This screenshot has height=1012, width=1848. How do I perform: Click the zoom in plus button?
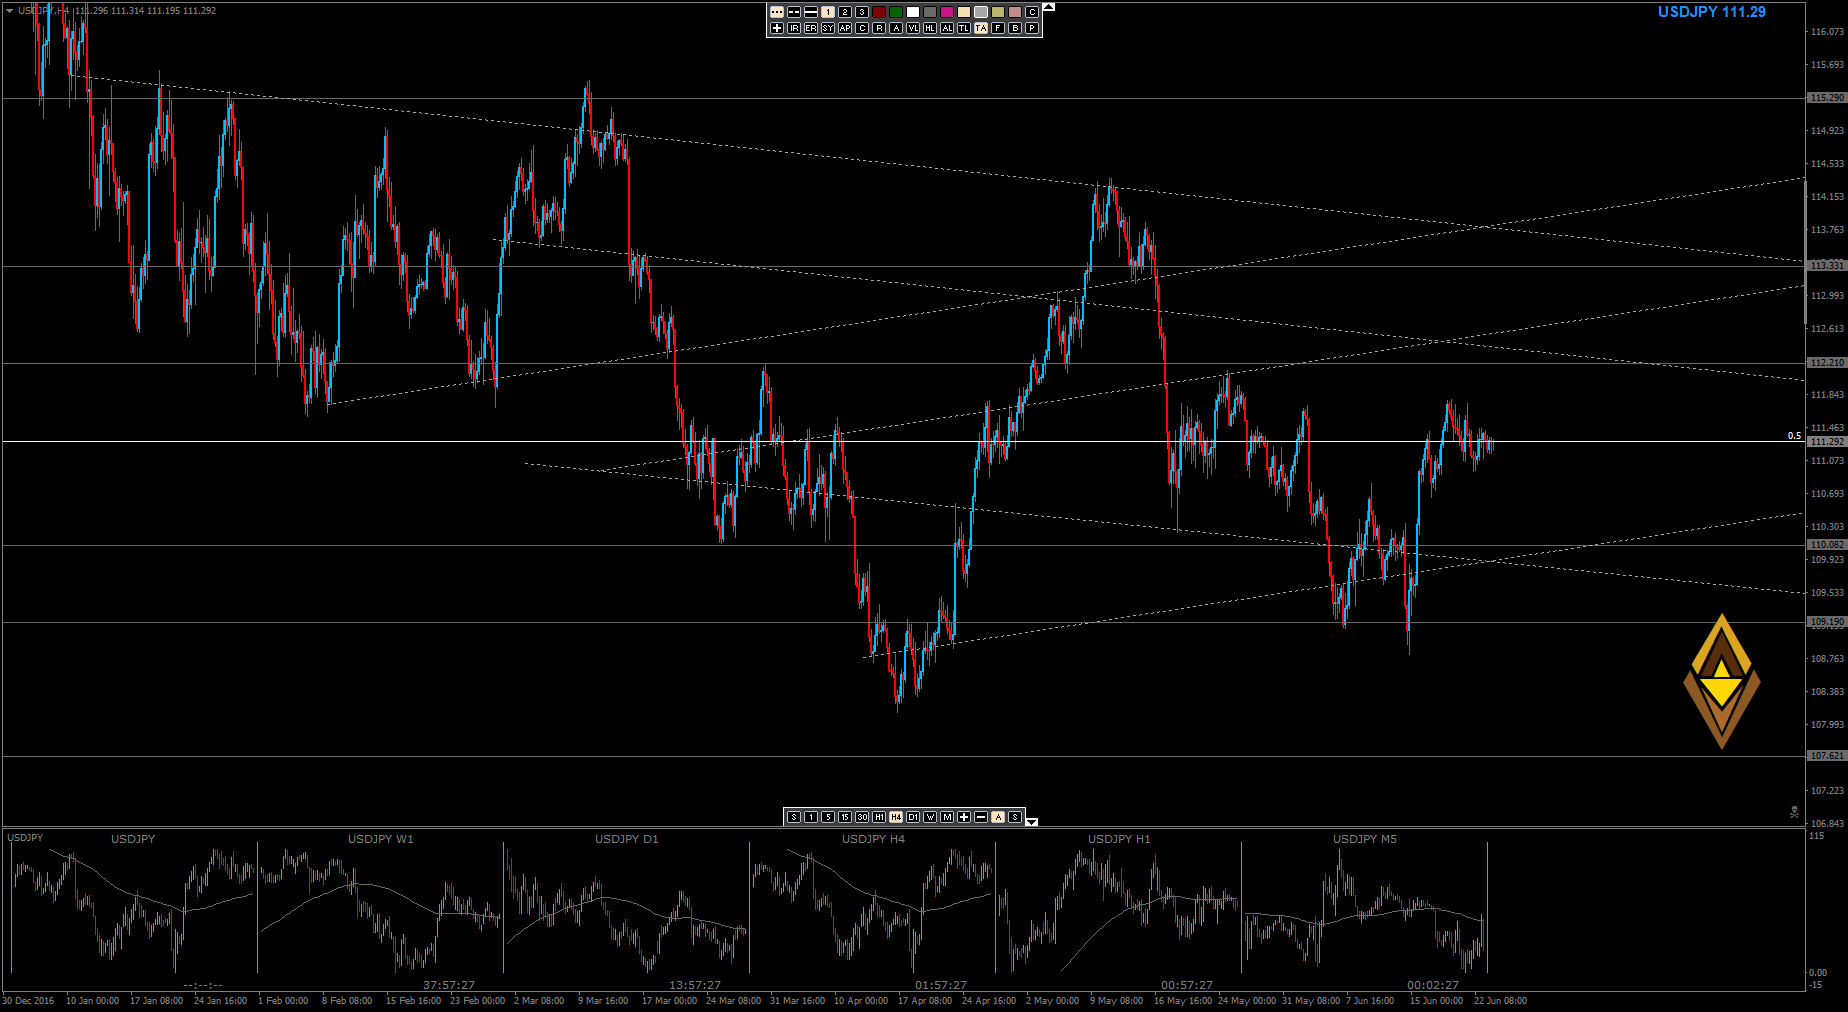tap(964, 817)
